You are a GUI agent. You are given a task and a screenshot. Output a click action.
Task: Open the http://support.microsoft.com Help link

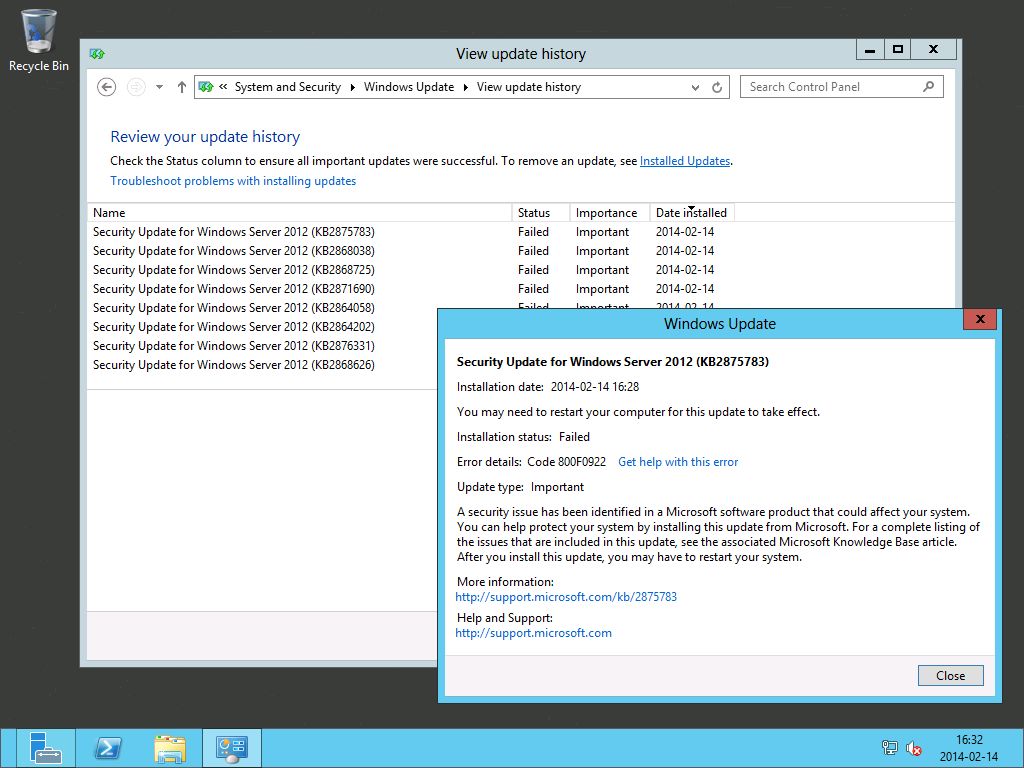point(534,633)
